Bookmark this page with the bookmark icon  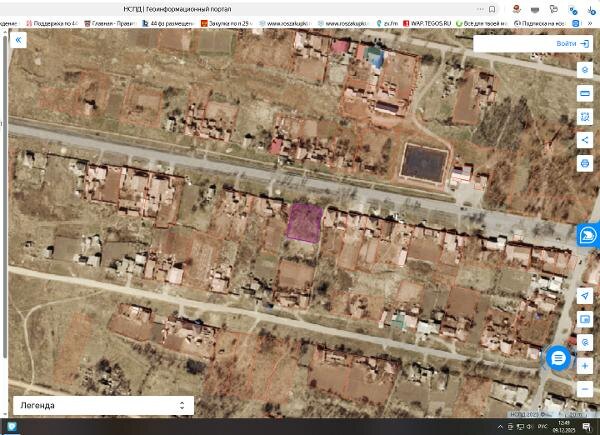tap(492, 9)
